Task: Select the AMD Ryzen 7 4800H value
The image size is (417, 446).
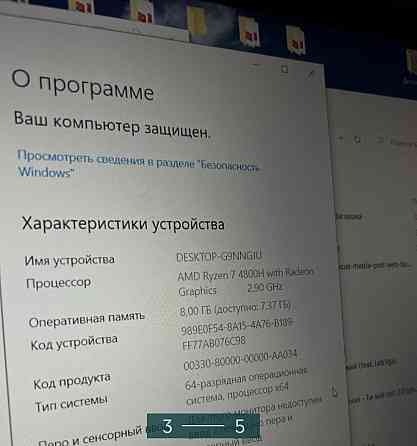Action: point(246,282)
